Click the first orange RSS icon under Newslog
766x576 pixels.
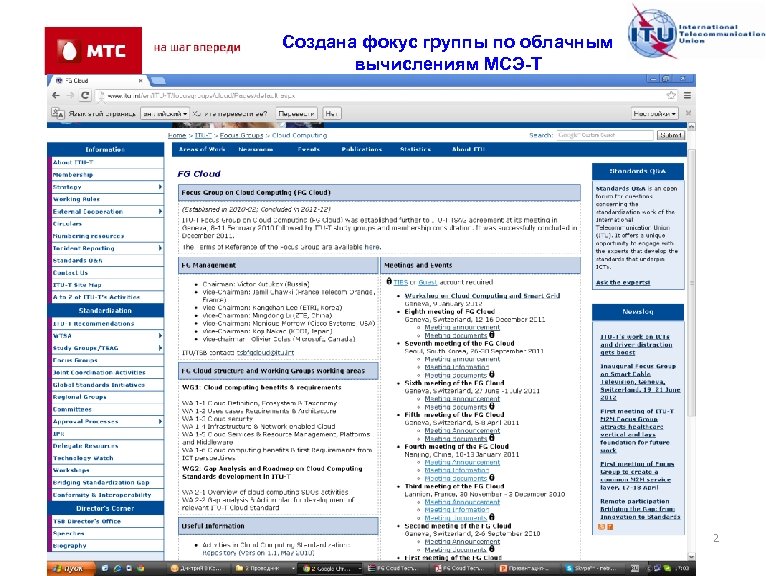pyautogui.click(x=601, y=527)
